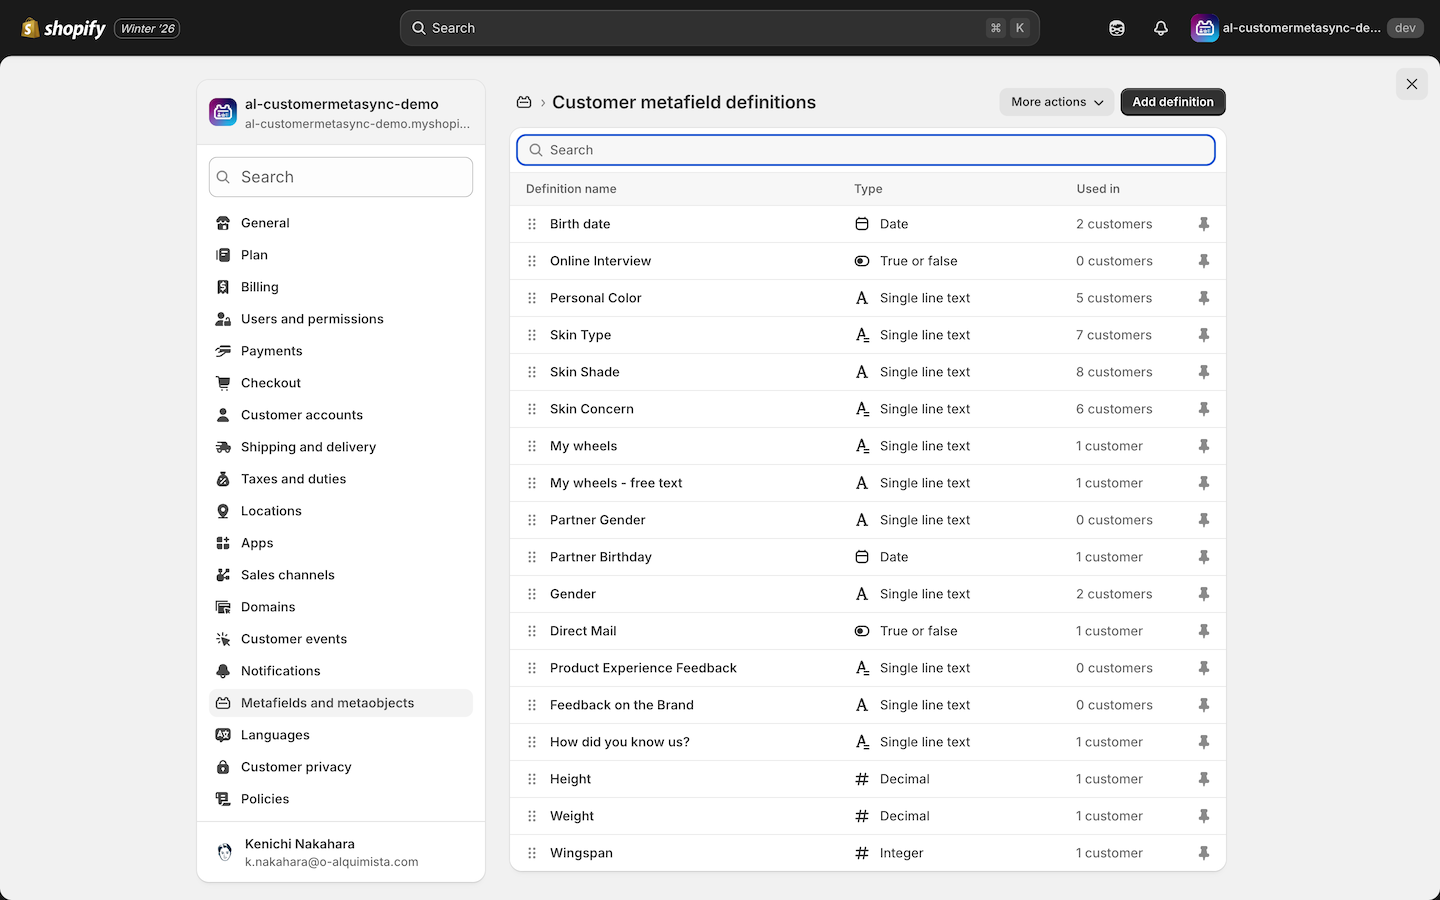
Task: Click the apps icon beside the notification bell
Action: 1116,27
